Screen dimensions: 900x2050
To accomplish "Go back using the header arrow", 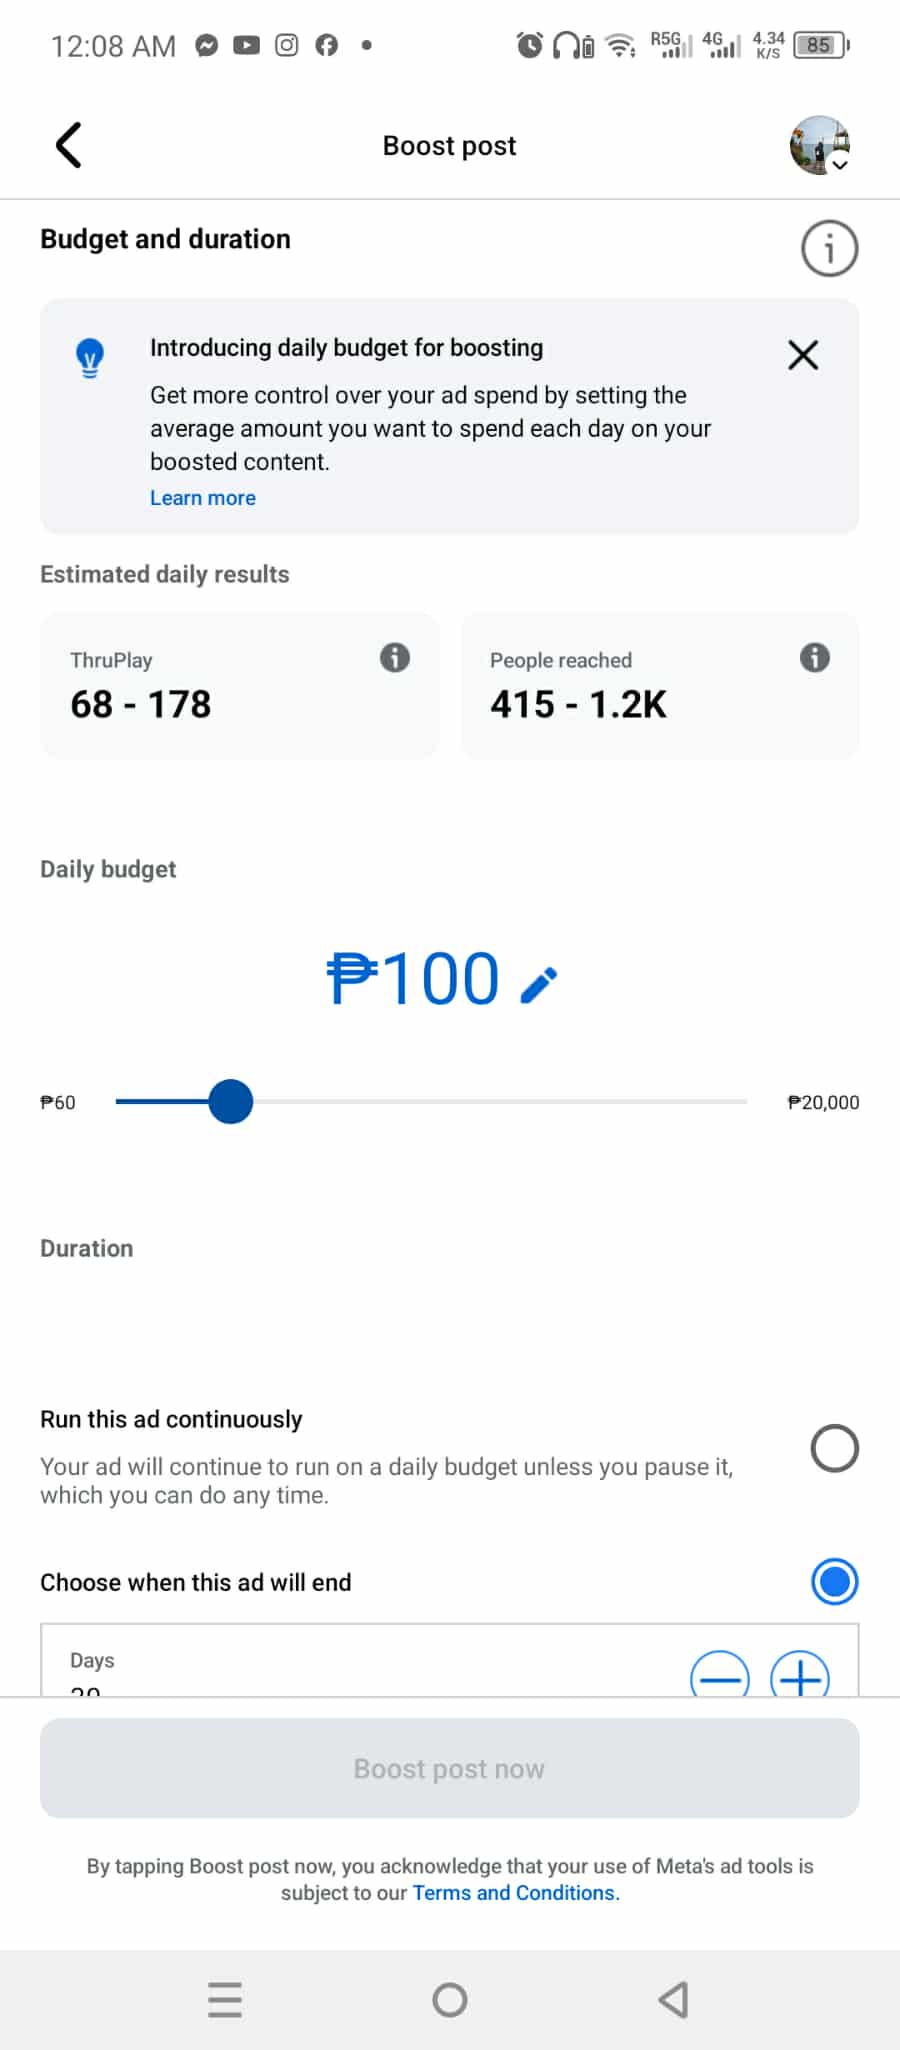I will pos(68,146).
